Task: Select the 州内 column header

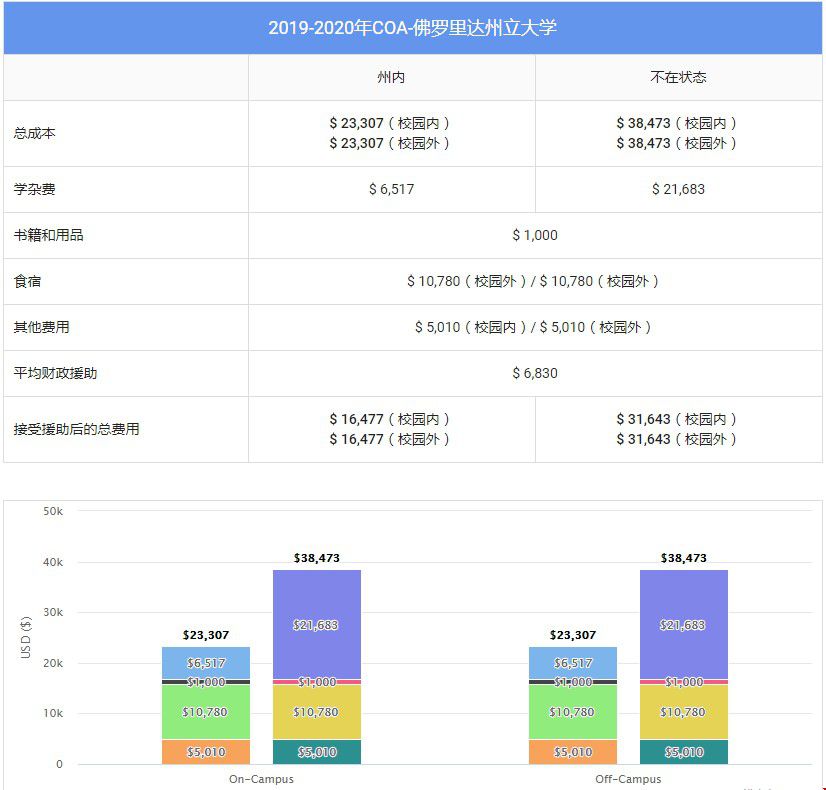Action: tap(391, 77)
